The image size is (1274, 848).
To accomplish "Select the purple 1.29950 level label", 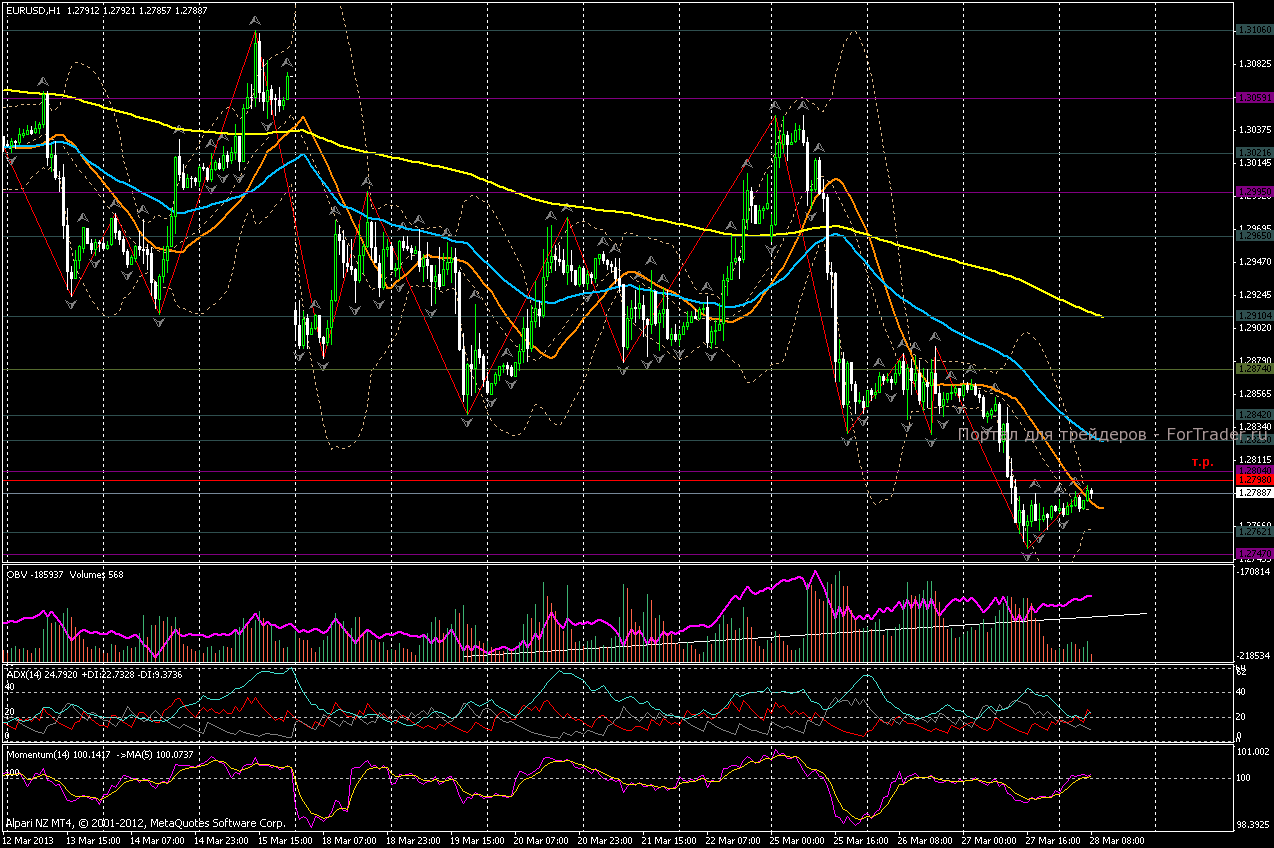I will pyautogui.click(x=1253, y=192).
